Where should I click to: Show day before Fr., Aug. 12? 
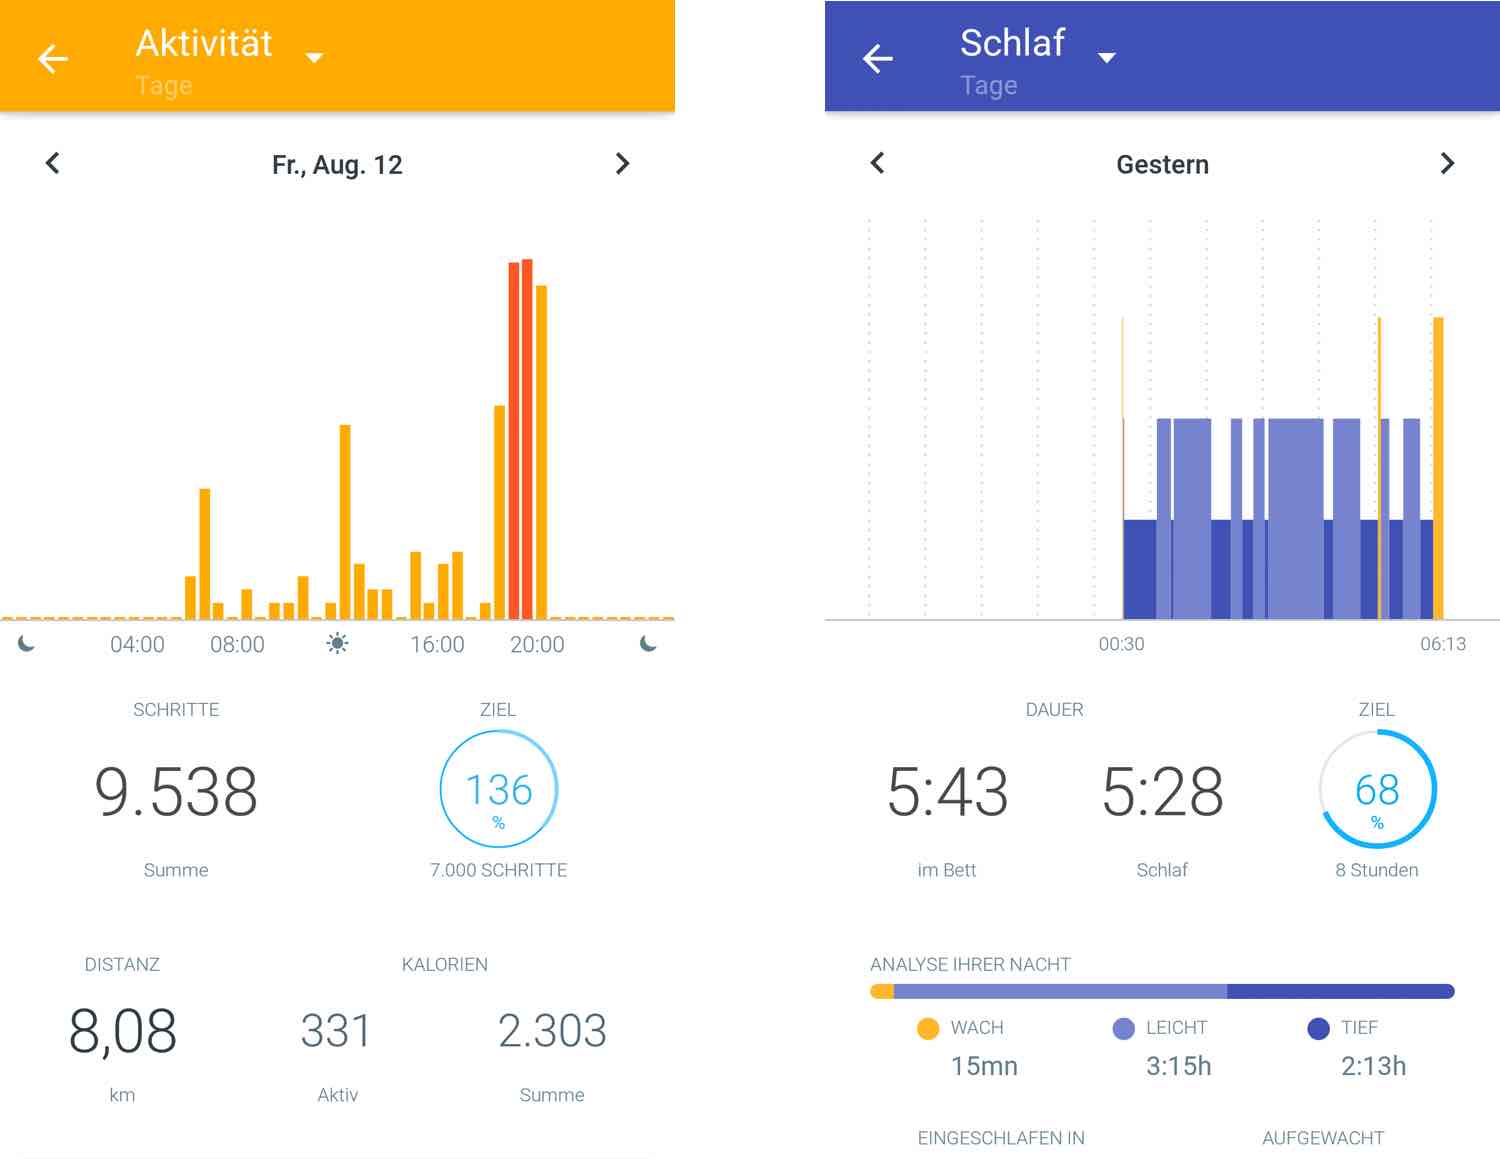point(53,163)
